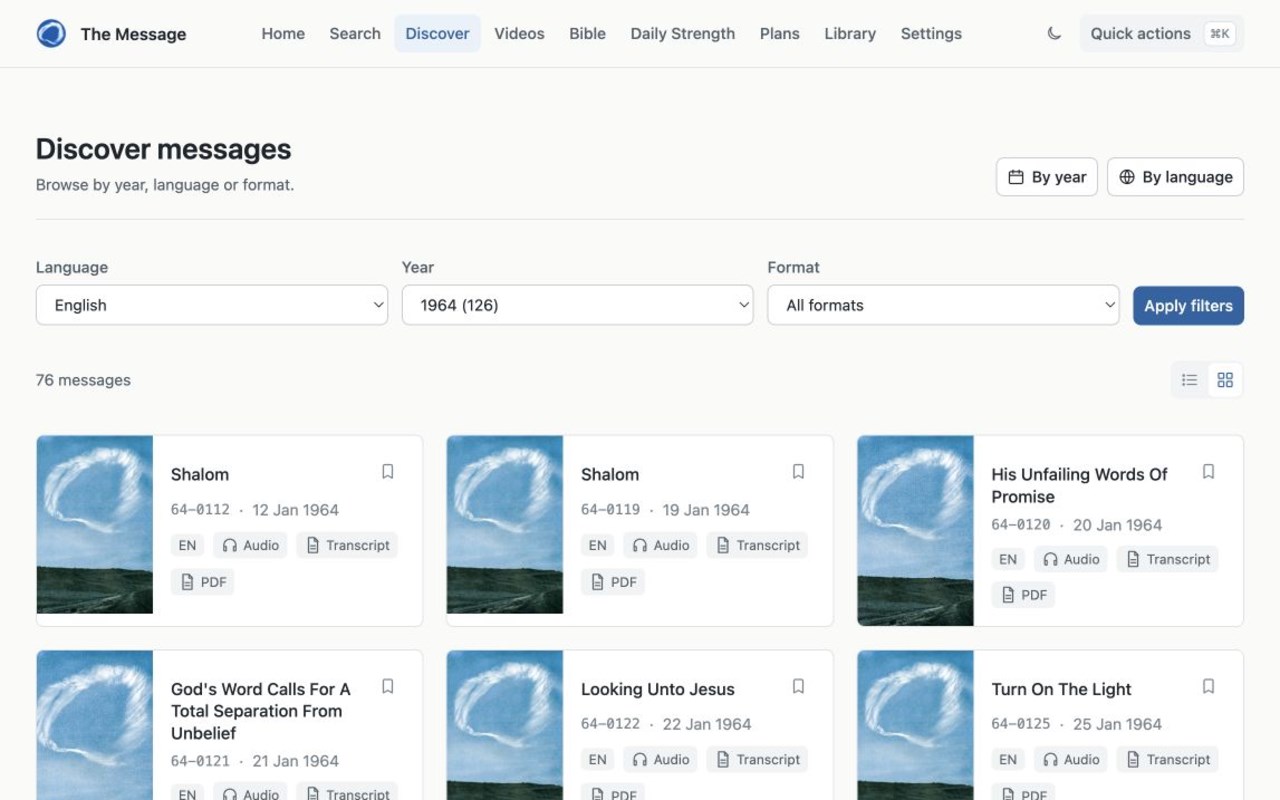Viewport: 1280px width, 800px height.
Task: Go to Plans page
Action: pos(779,34)
